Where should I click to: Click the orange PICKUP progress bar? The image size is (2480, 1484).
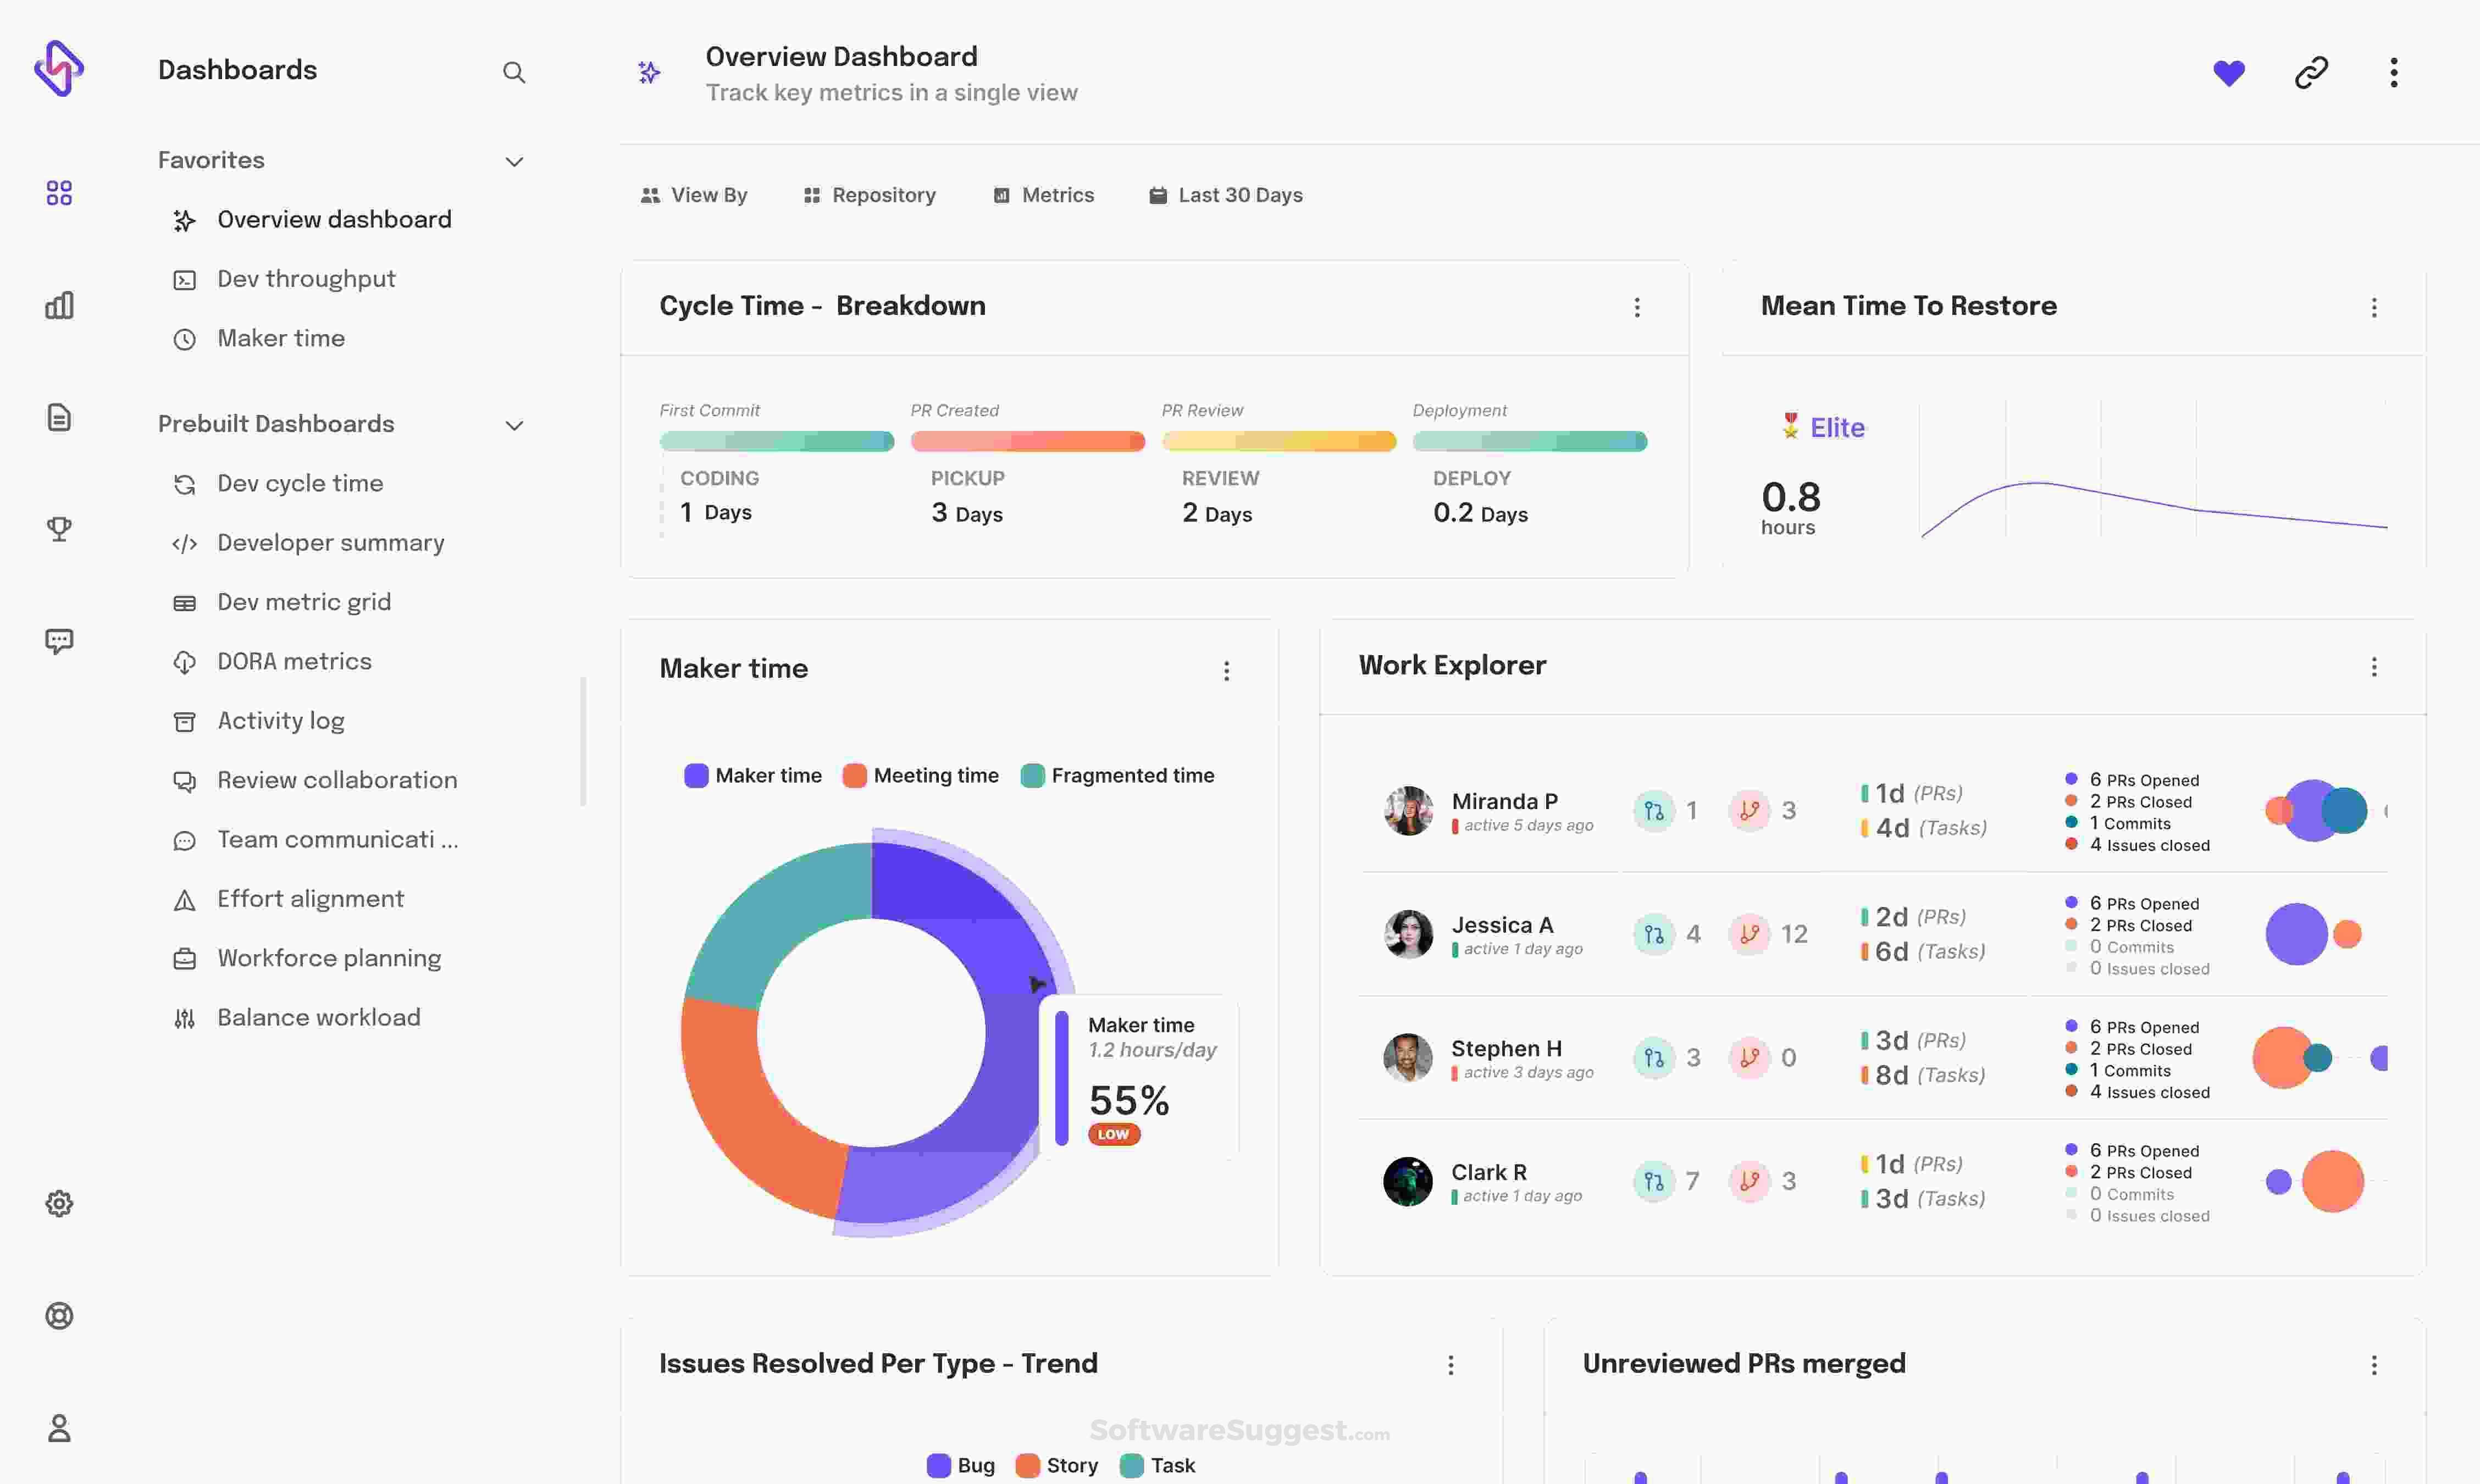click(1027, 441)
